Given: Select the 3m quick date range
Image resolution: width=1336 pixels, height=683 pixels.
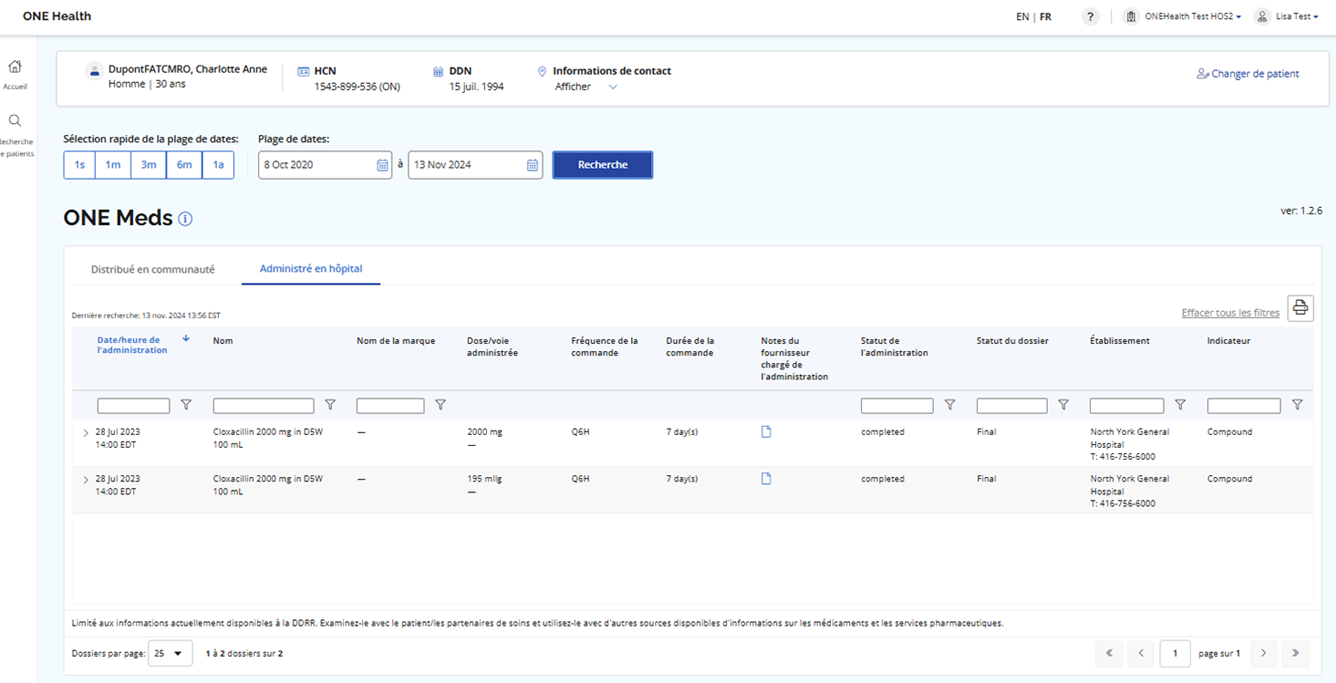Looking at the screenshot, I should coord(148,165).
